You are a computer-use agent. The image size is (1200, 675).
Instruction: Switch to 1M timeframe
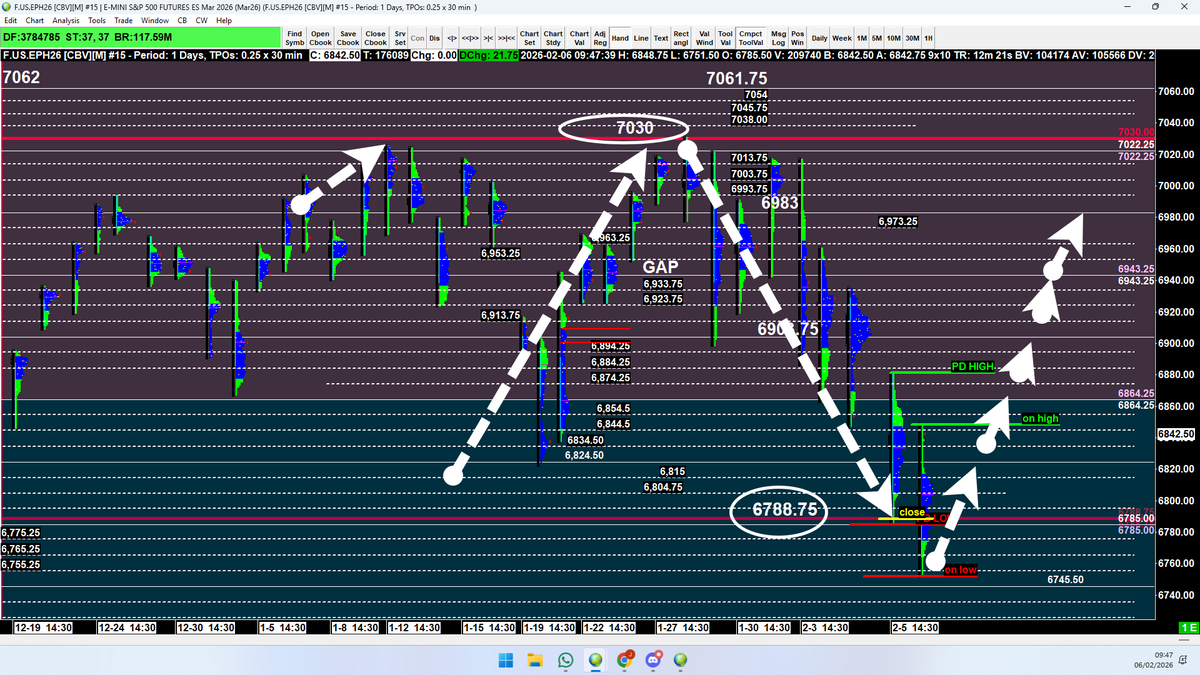click(x=862, y=38)
